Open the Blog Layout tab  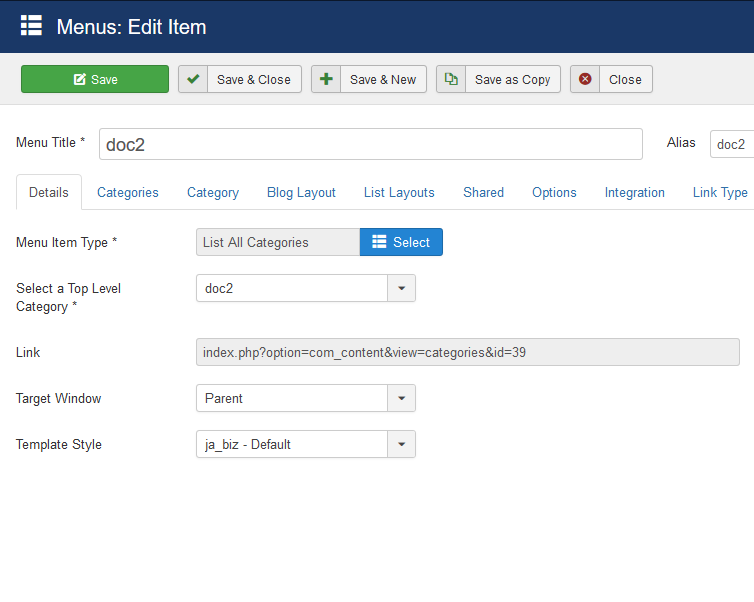[x=301, y=192]
